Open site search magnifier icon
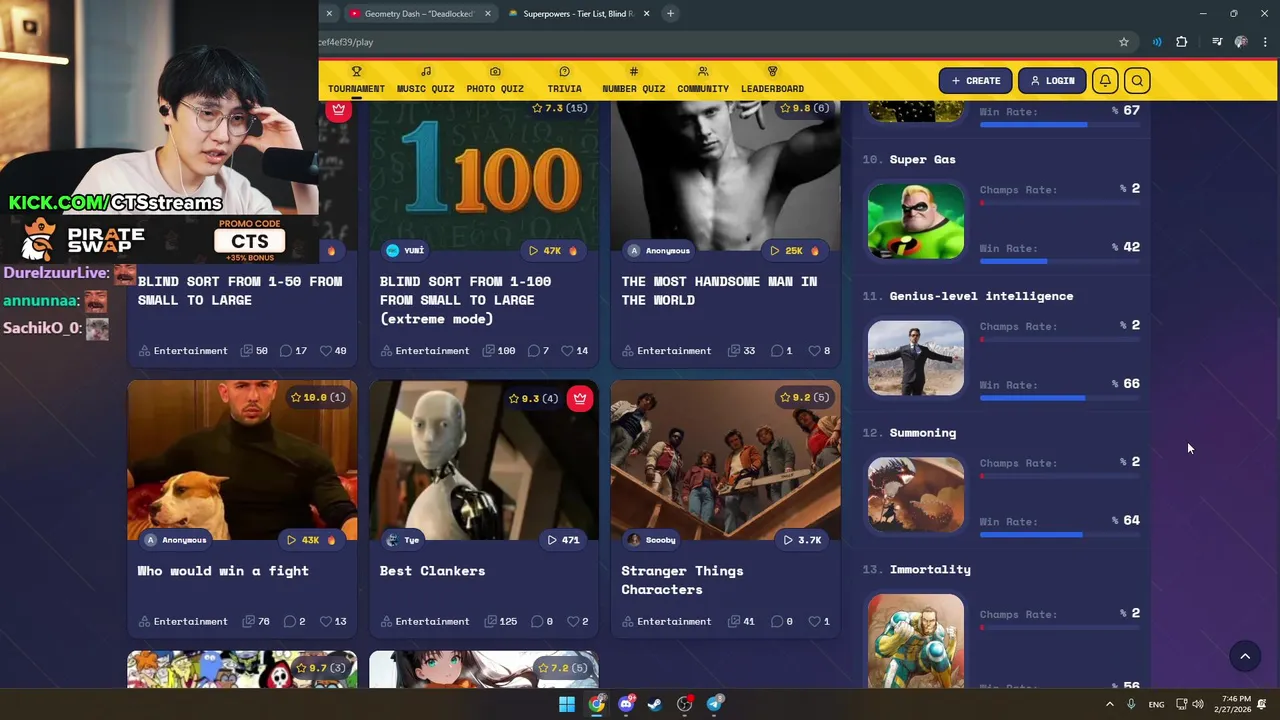The height and width of the screenshot is (720, 1280). 1137,81
